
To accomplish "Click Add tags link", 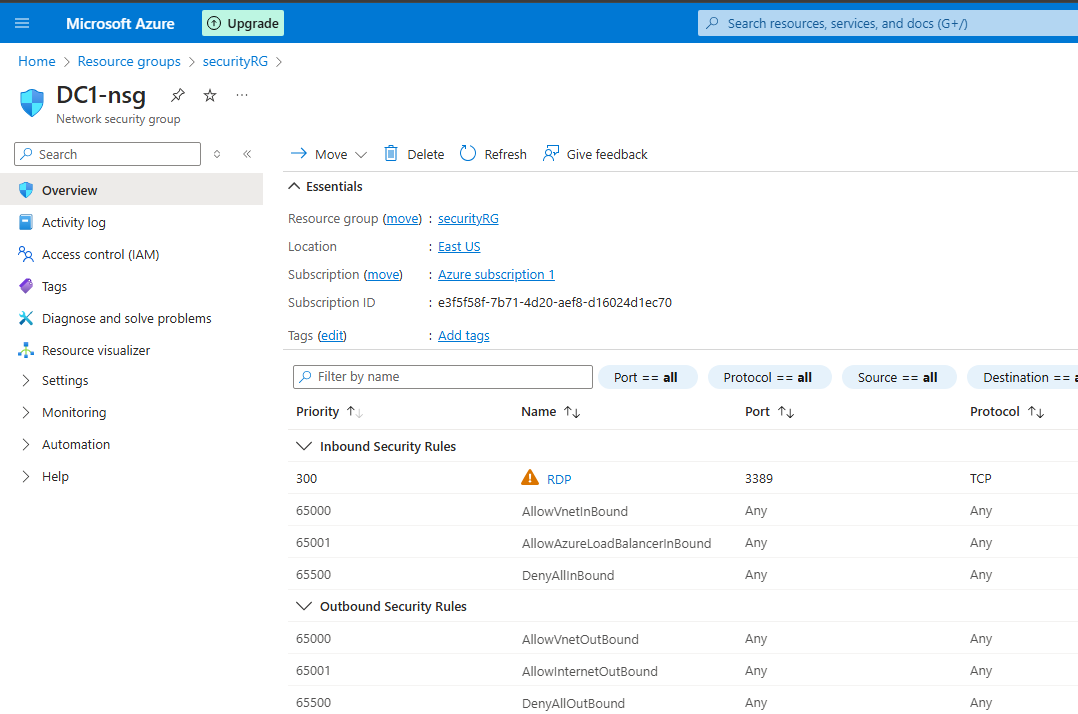I will (x=464, y=335).
